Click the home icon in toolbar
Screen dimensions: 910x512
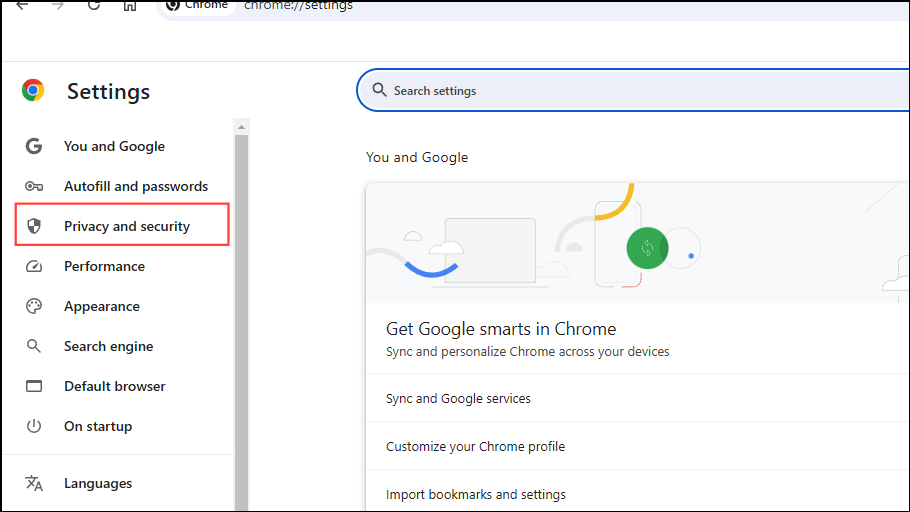point(130,5)
